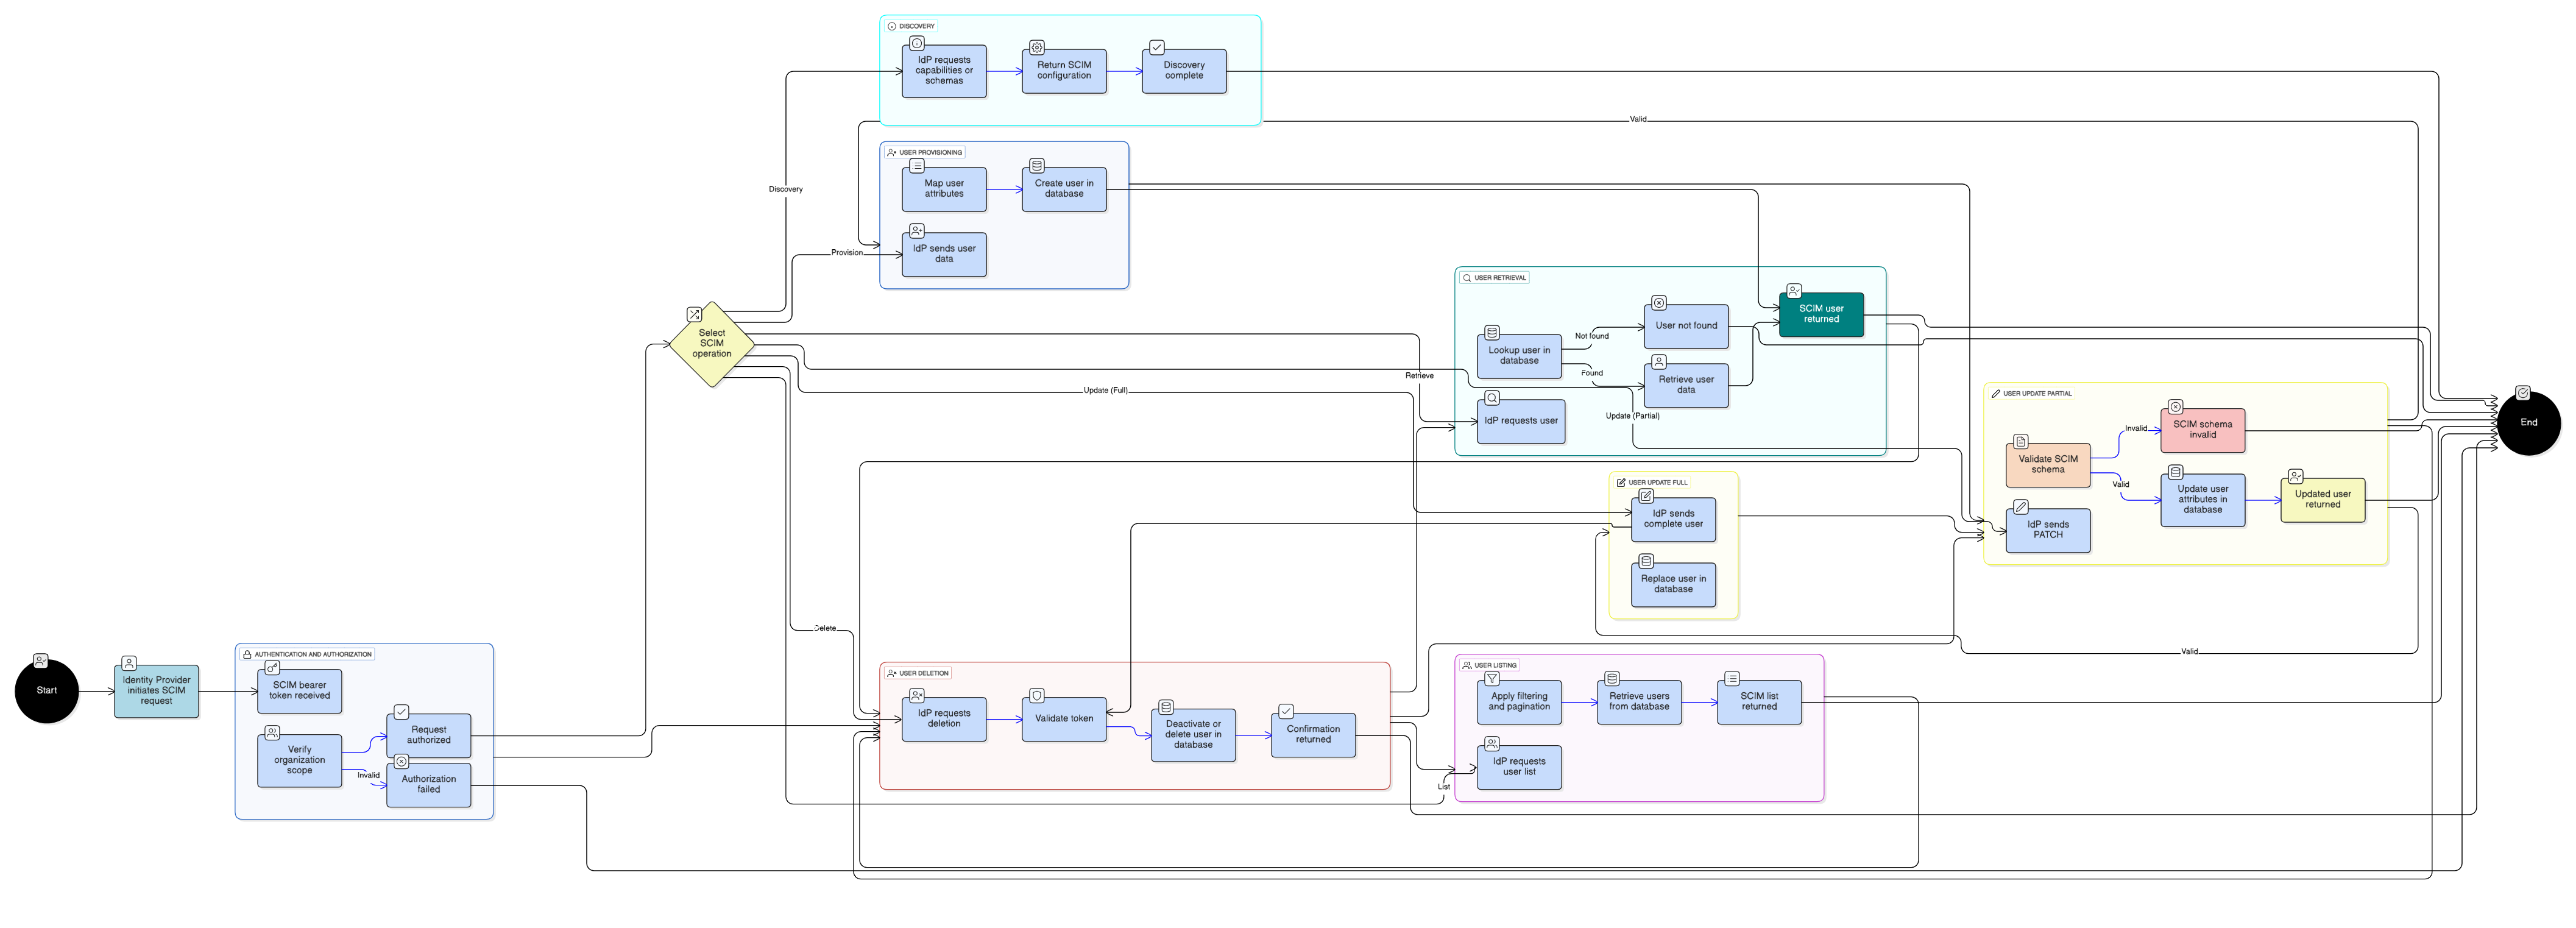Click the 'Retrieve' edge label
Image resolution: width=2576 pixels, height=928 pixels.
point(1419,376)
